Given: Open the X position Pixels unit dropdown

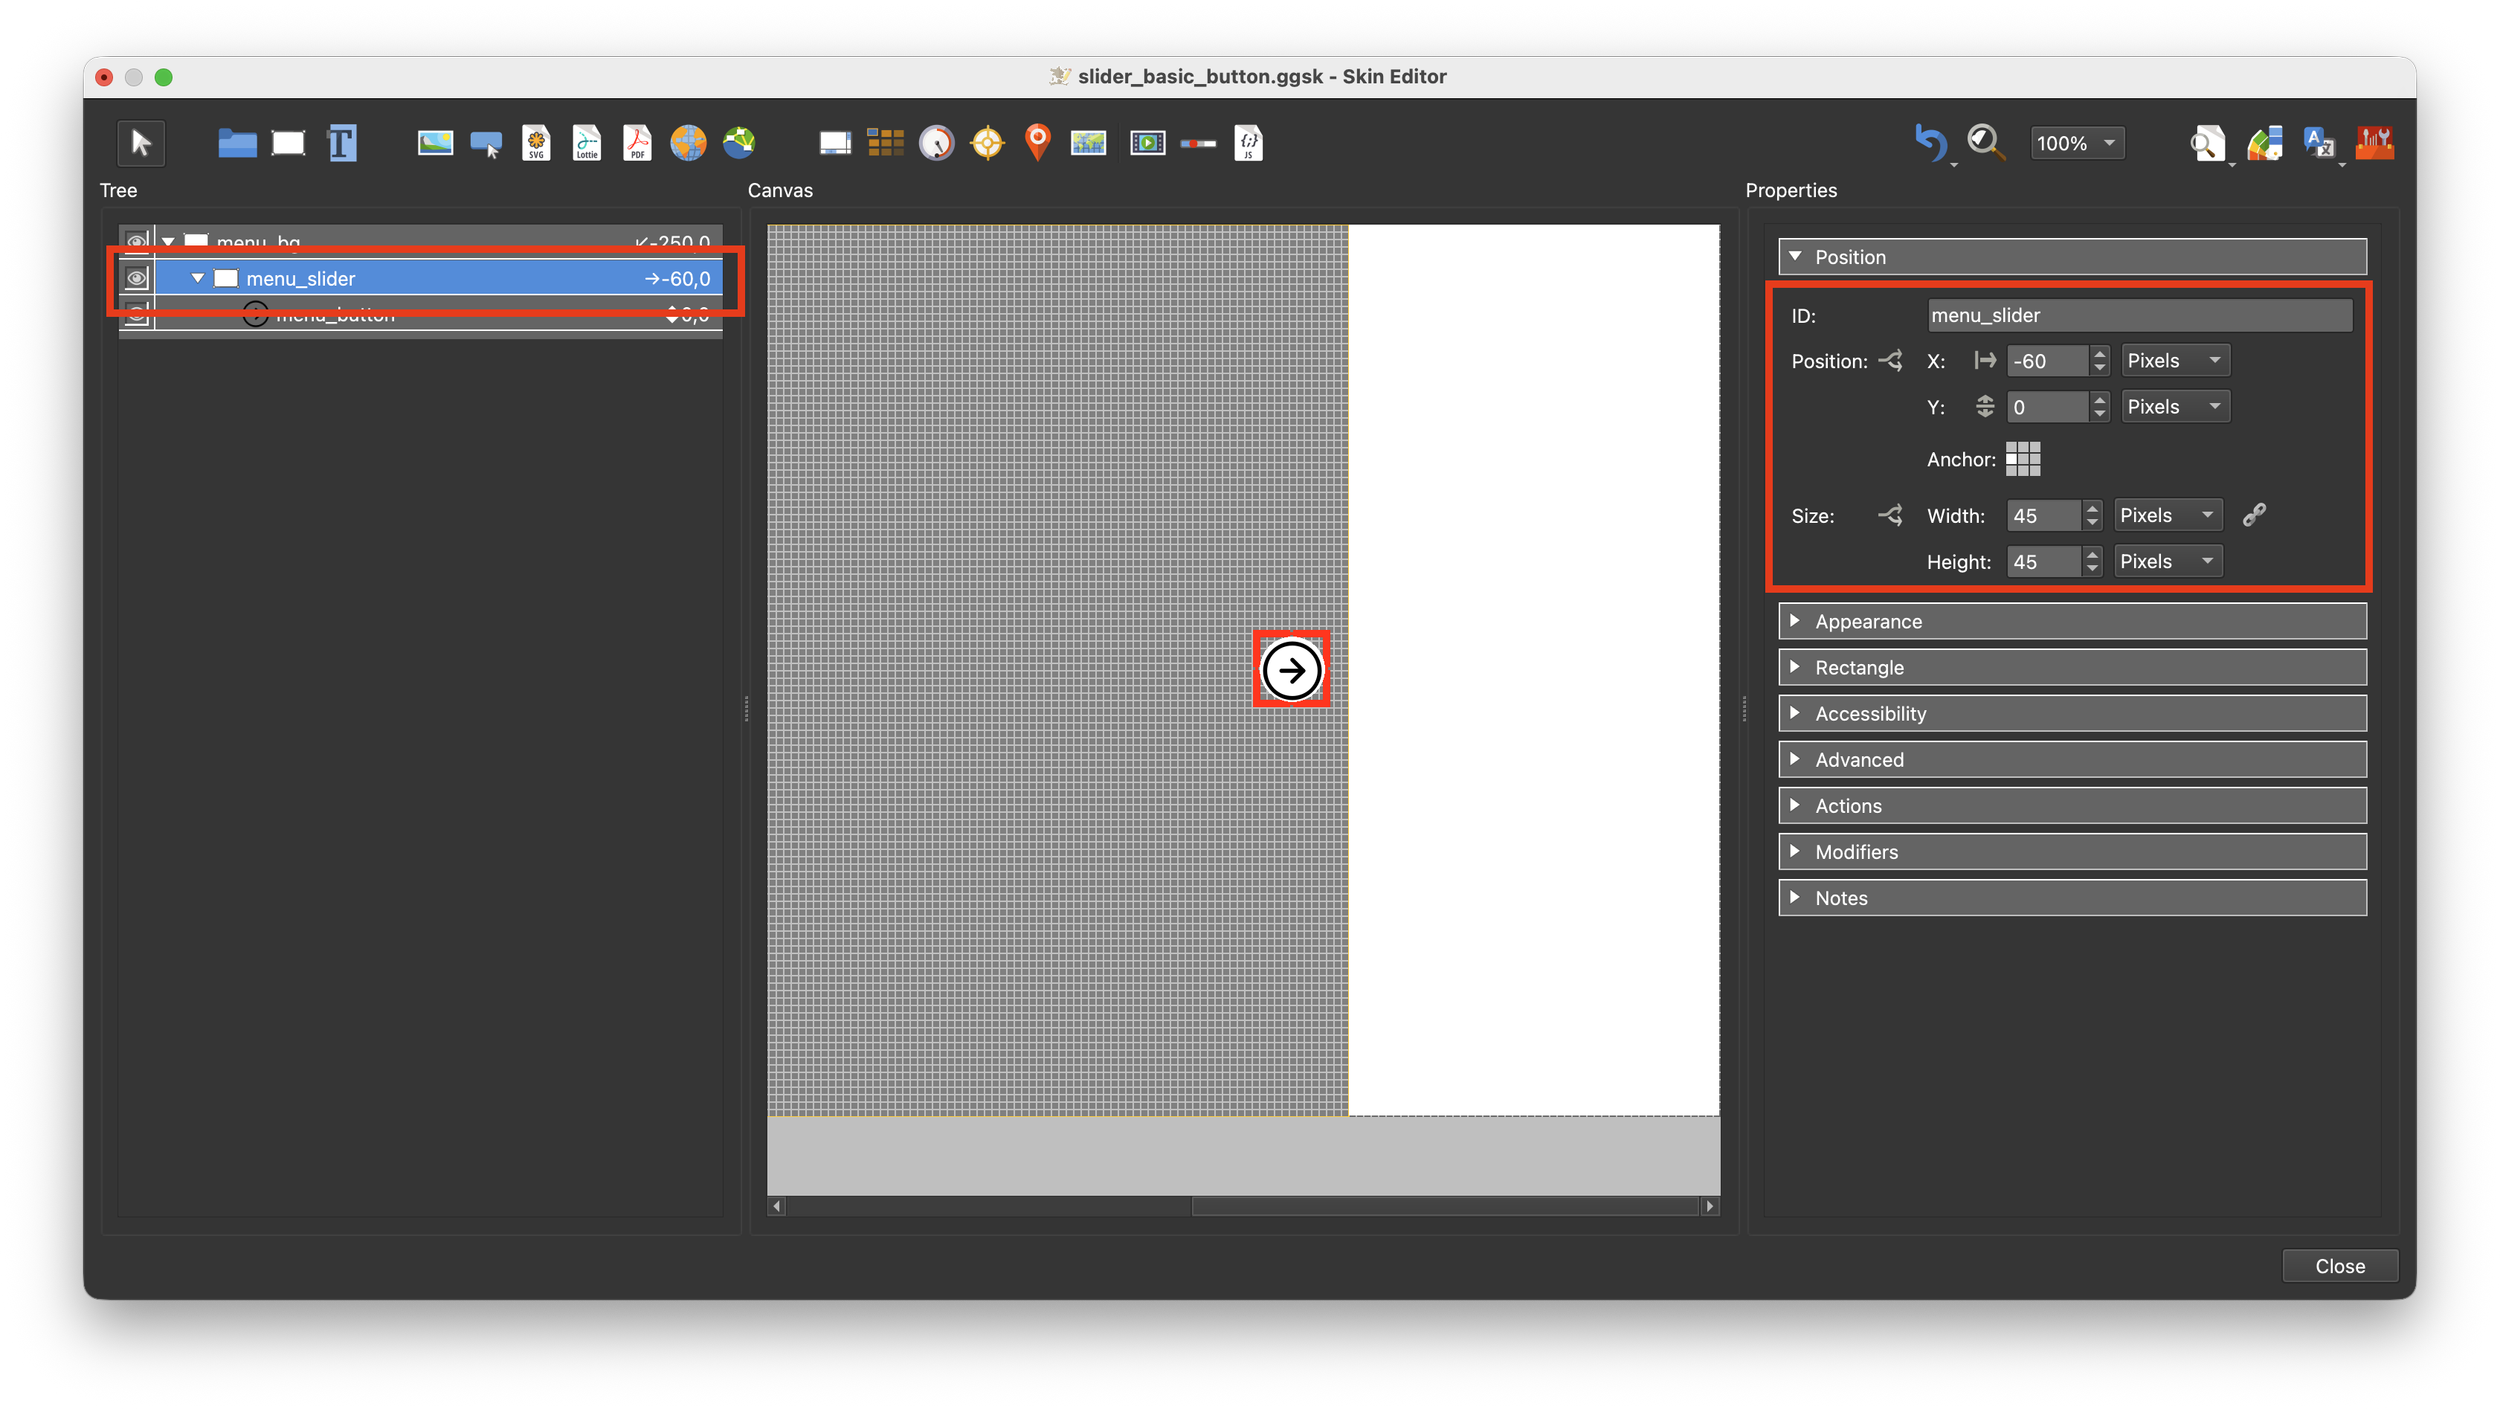Looking at the screenshot, I should click(2174, 361).
